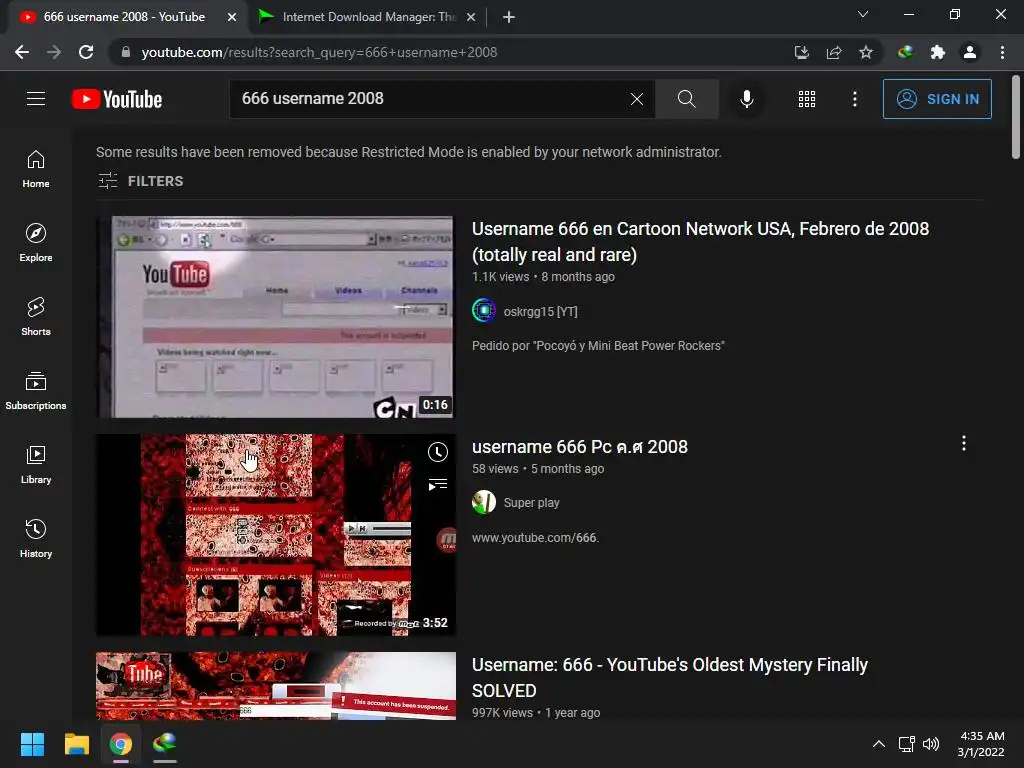
Task: Select the '666 username 2008 - YouTube' tab
Action: point(124,17)
